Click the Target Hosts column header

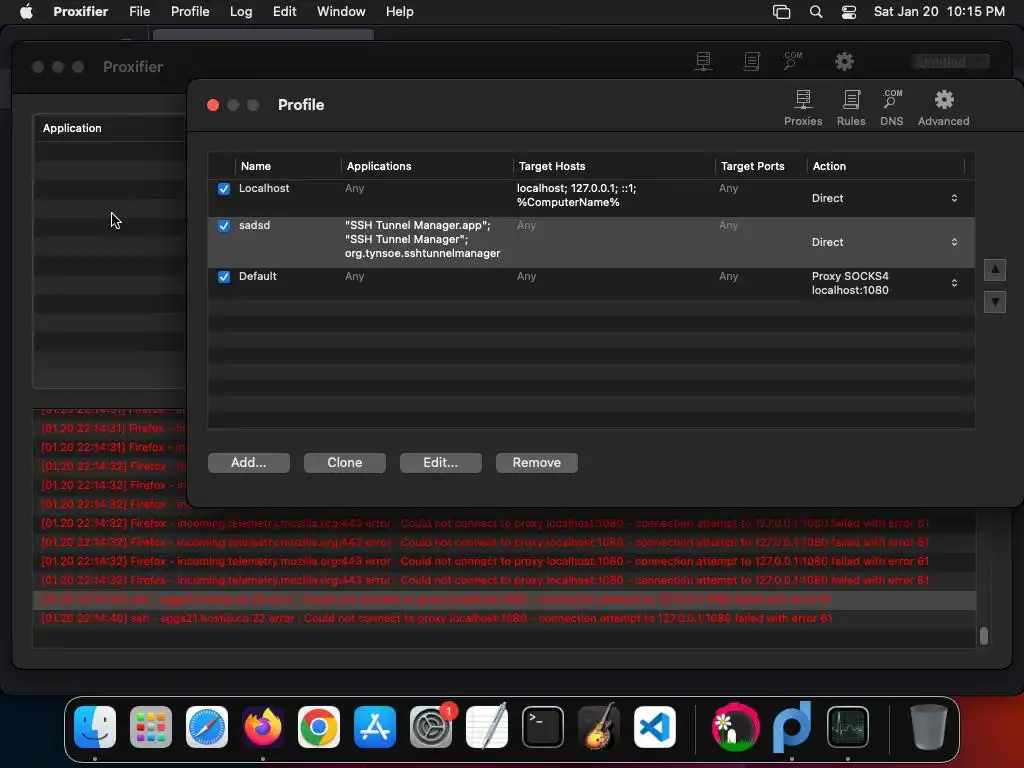pyautogui.click(x=614, y=167)
